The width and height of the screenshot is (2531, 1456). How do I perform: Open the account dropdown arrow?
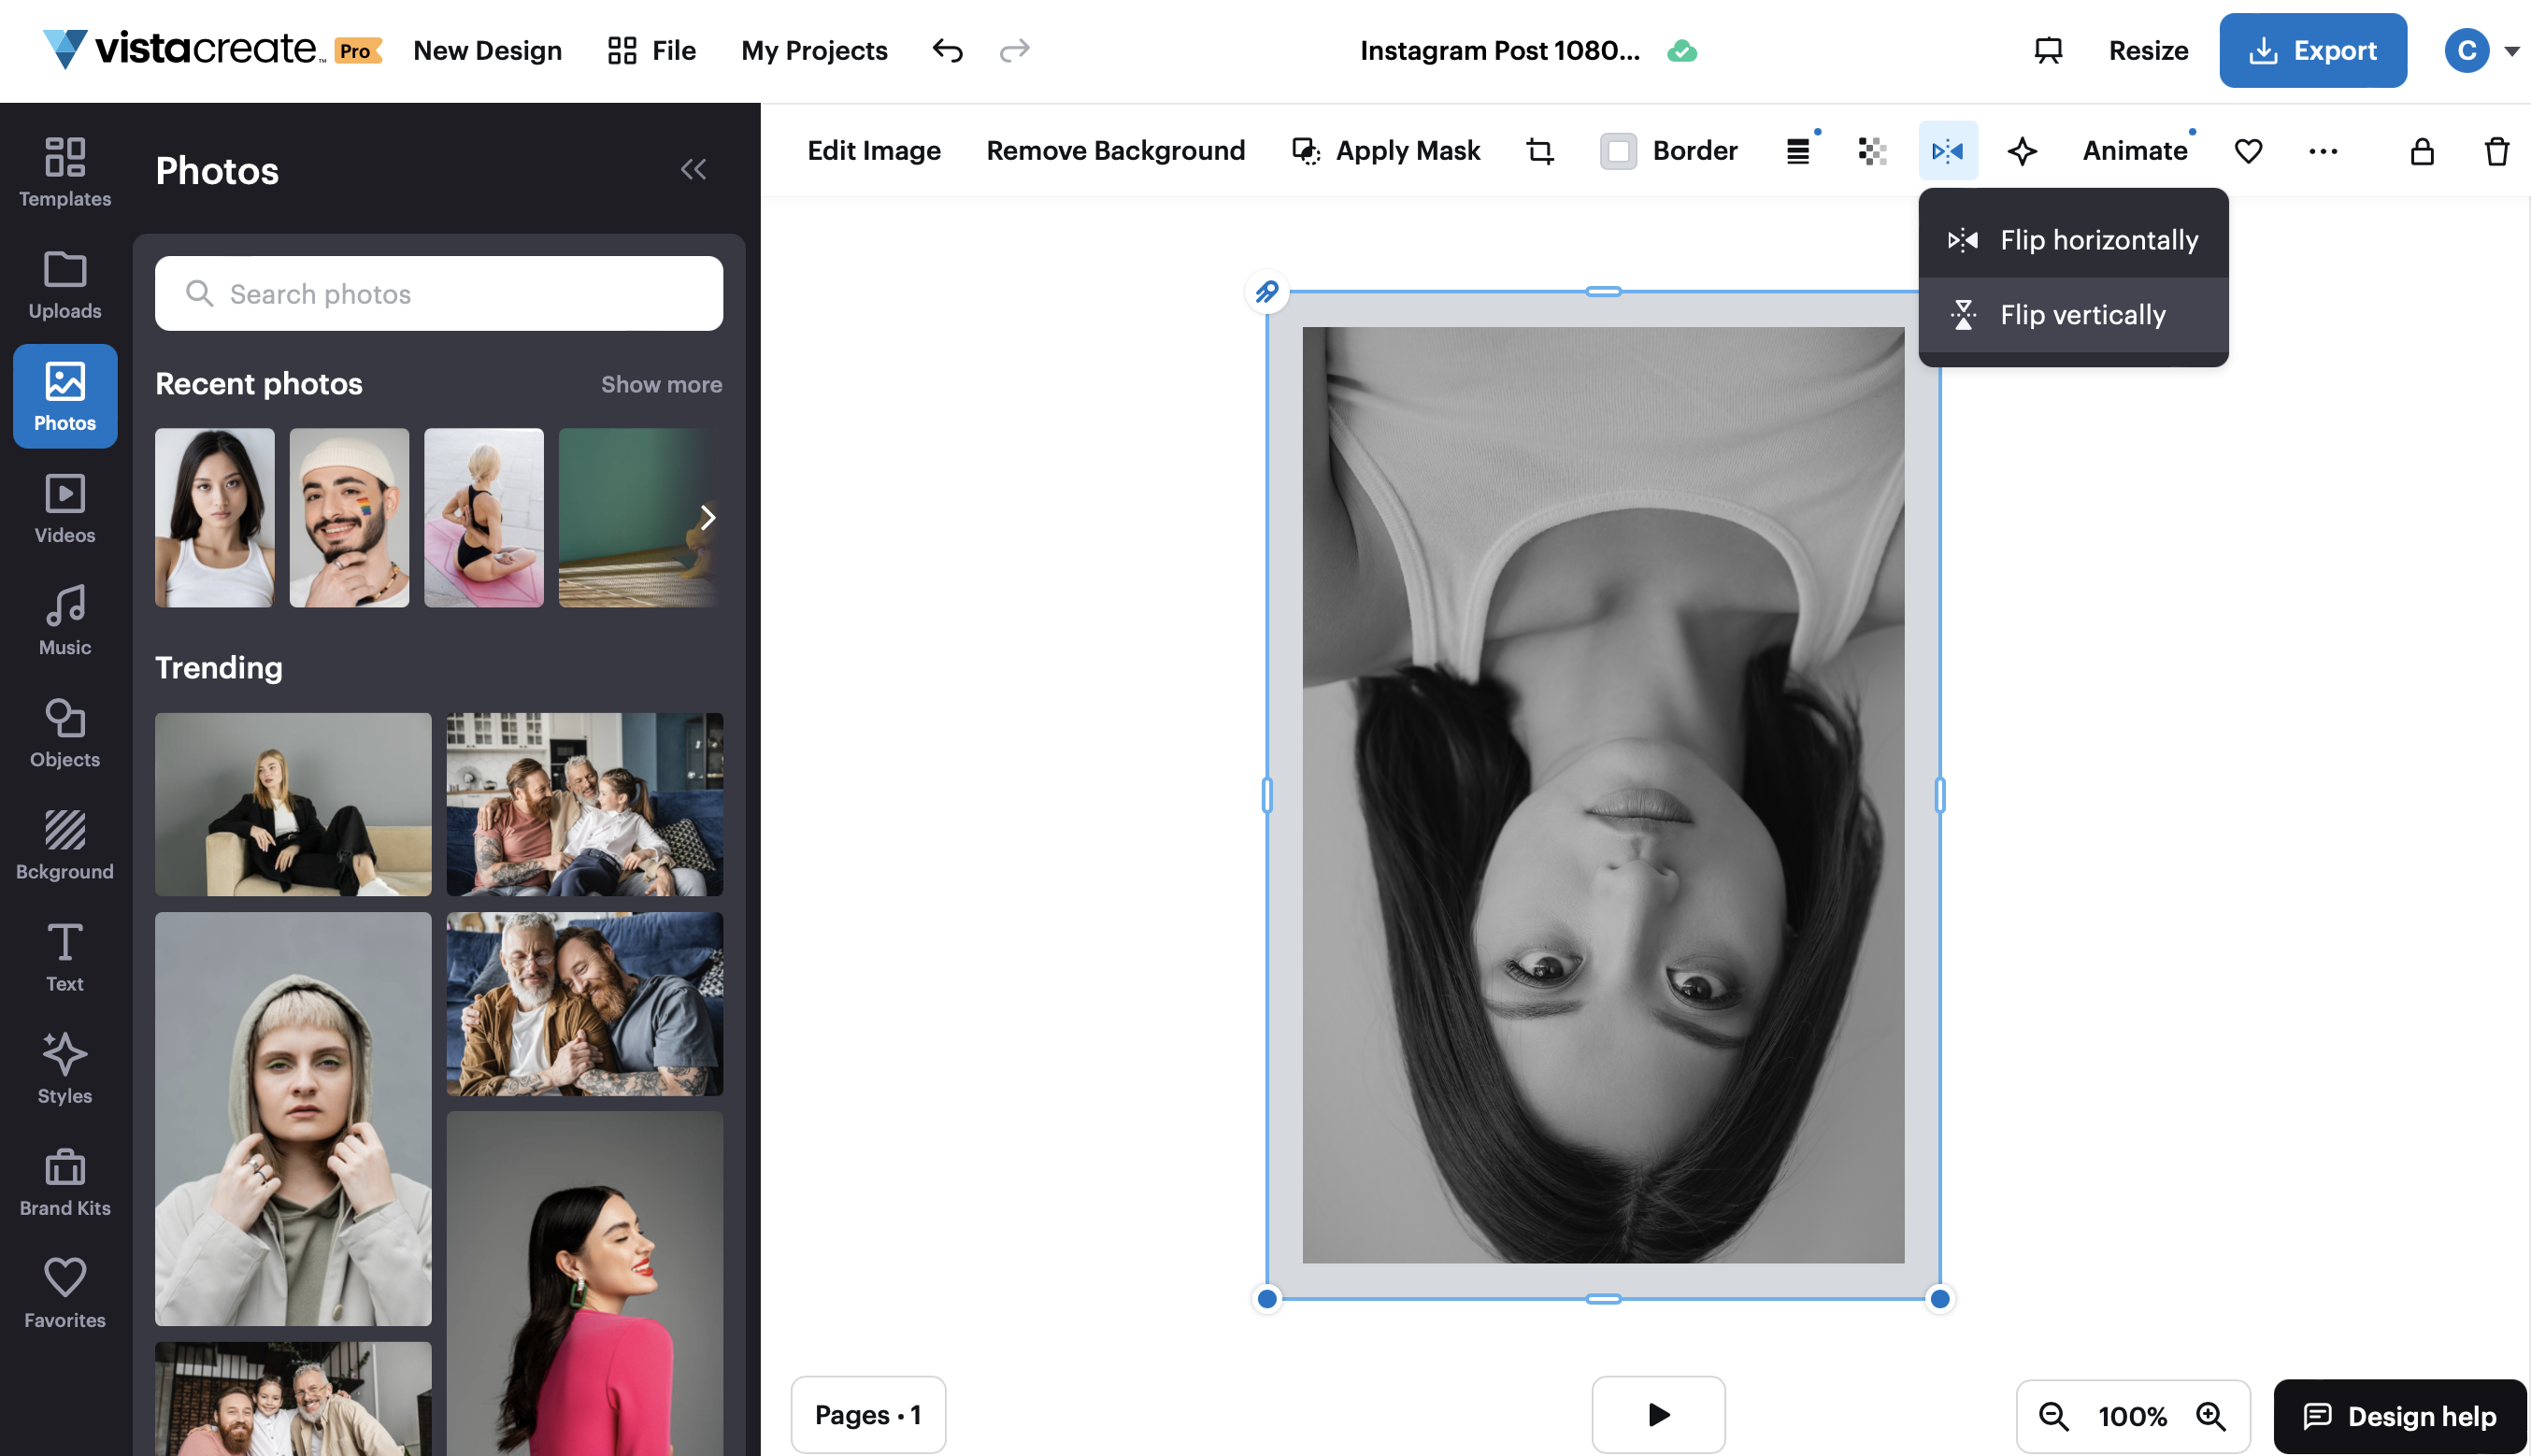(2514, 50)
